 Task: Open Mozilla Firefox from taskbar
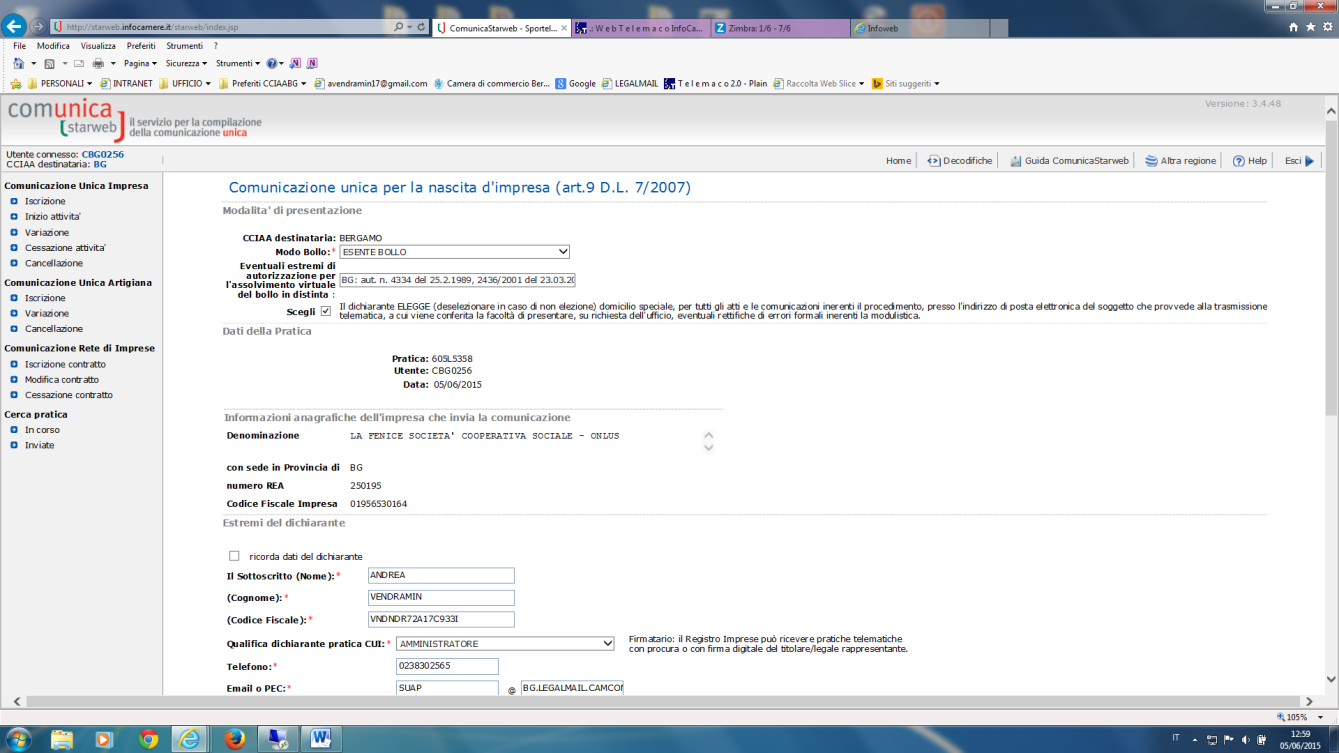(235, 739)
